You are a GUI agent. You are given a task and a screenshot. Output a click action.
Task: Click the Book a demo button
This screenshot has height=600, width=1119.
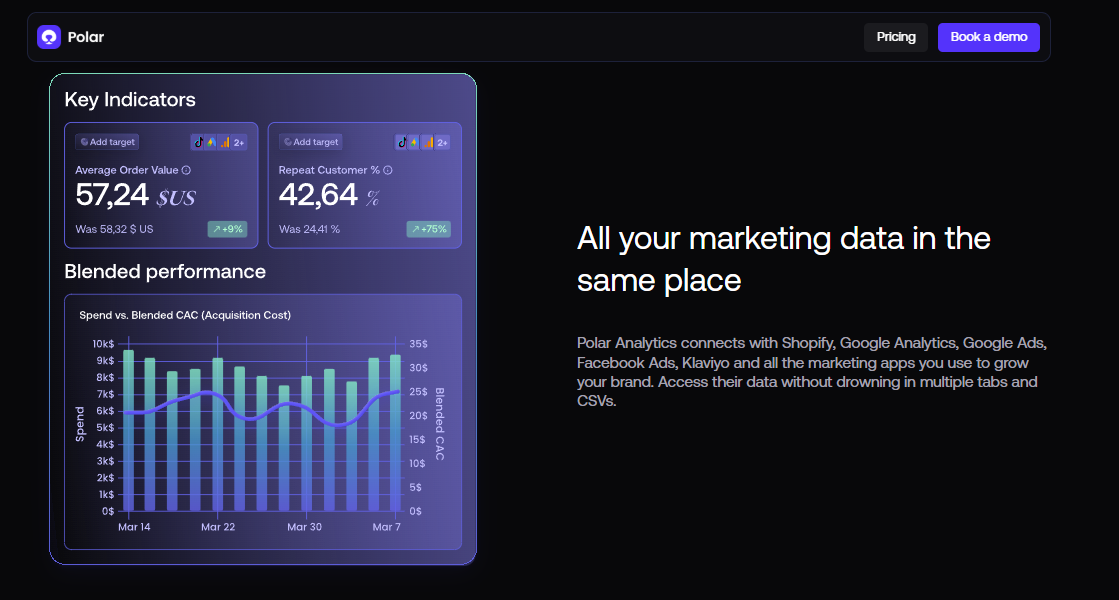(988, 37)
